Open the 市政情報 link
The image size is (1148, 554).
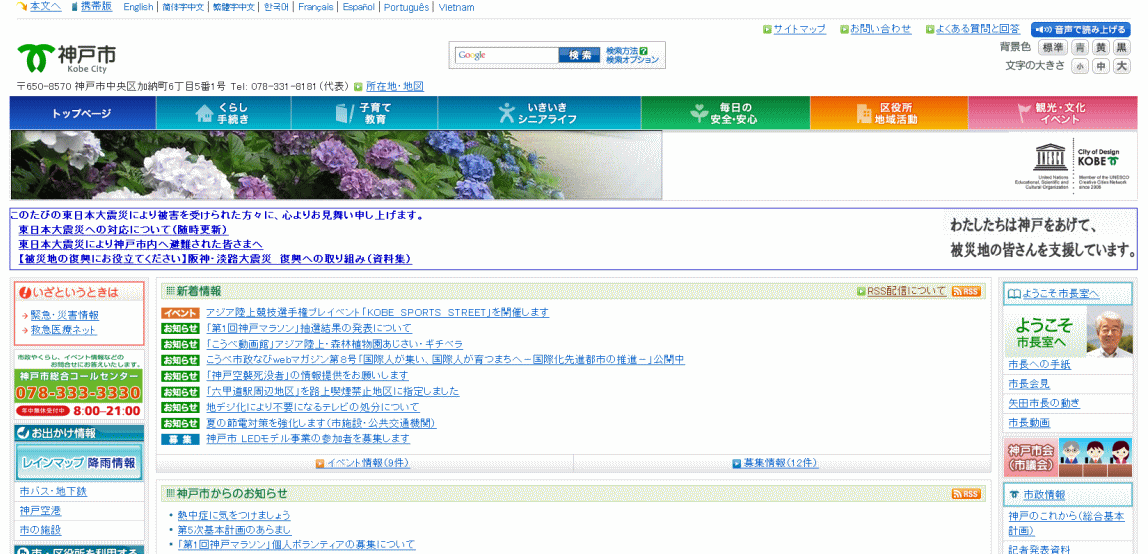tap(1044, 495)
